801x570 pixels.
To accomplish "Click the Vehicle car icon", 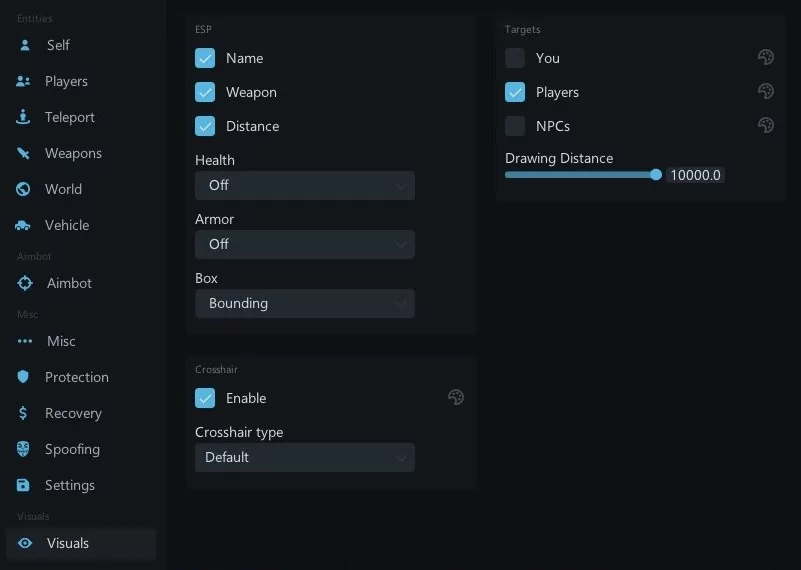I will point(23,225).
